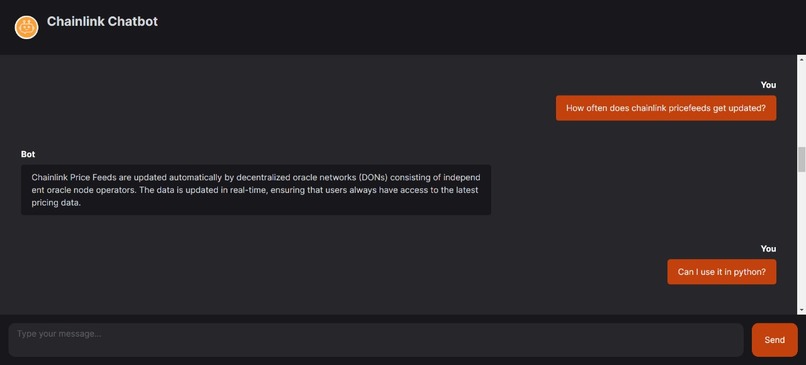Click the chat scrollbar thumb
This screenshot has width=806, height=365.
pos(801,160)
